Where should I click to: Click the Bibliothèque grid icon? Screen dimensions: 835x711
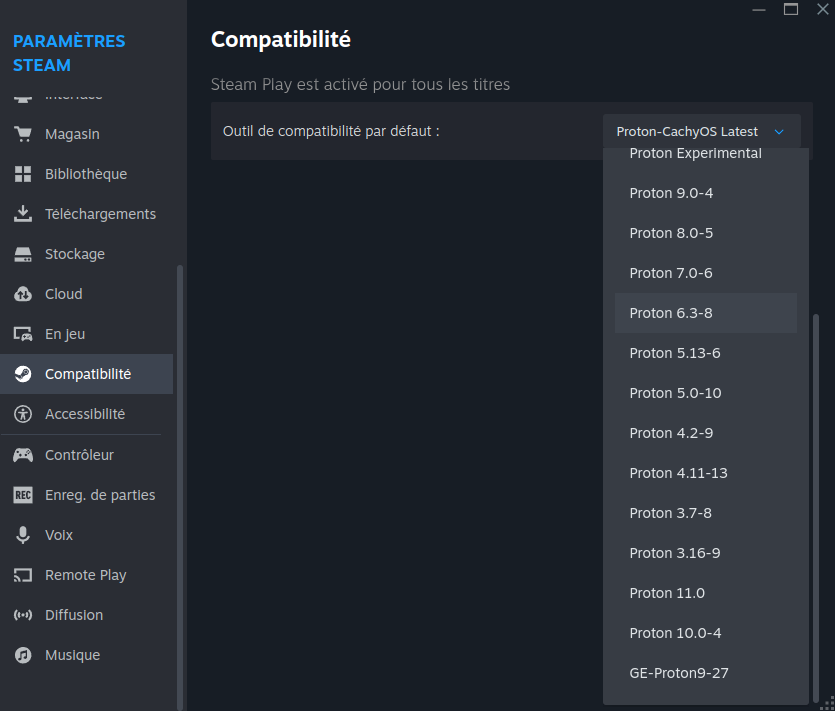click(x=23, y=174)
